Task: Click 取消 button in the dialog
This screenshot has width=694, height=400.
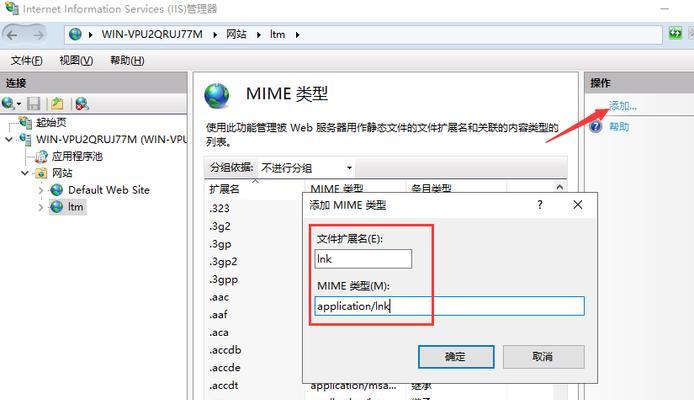Action: 544,357
